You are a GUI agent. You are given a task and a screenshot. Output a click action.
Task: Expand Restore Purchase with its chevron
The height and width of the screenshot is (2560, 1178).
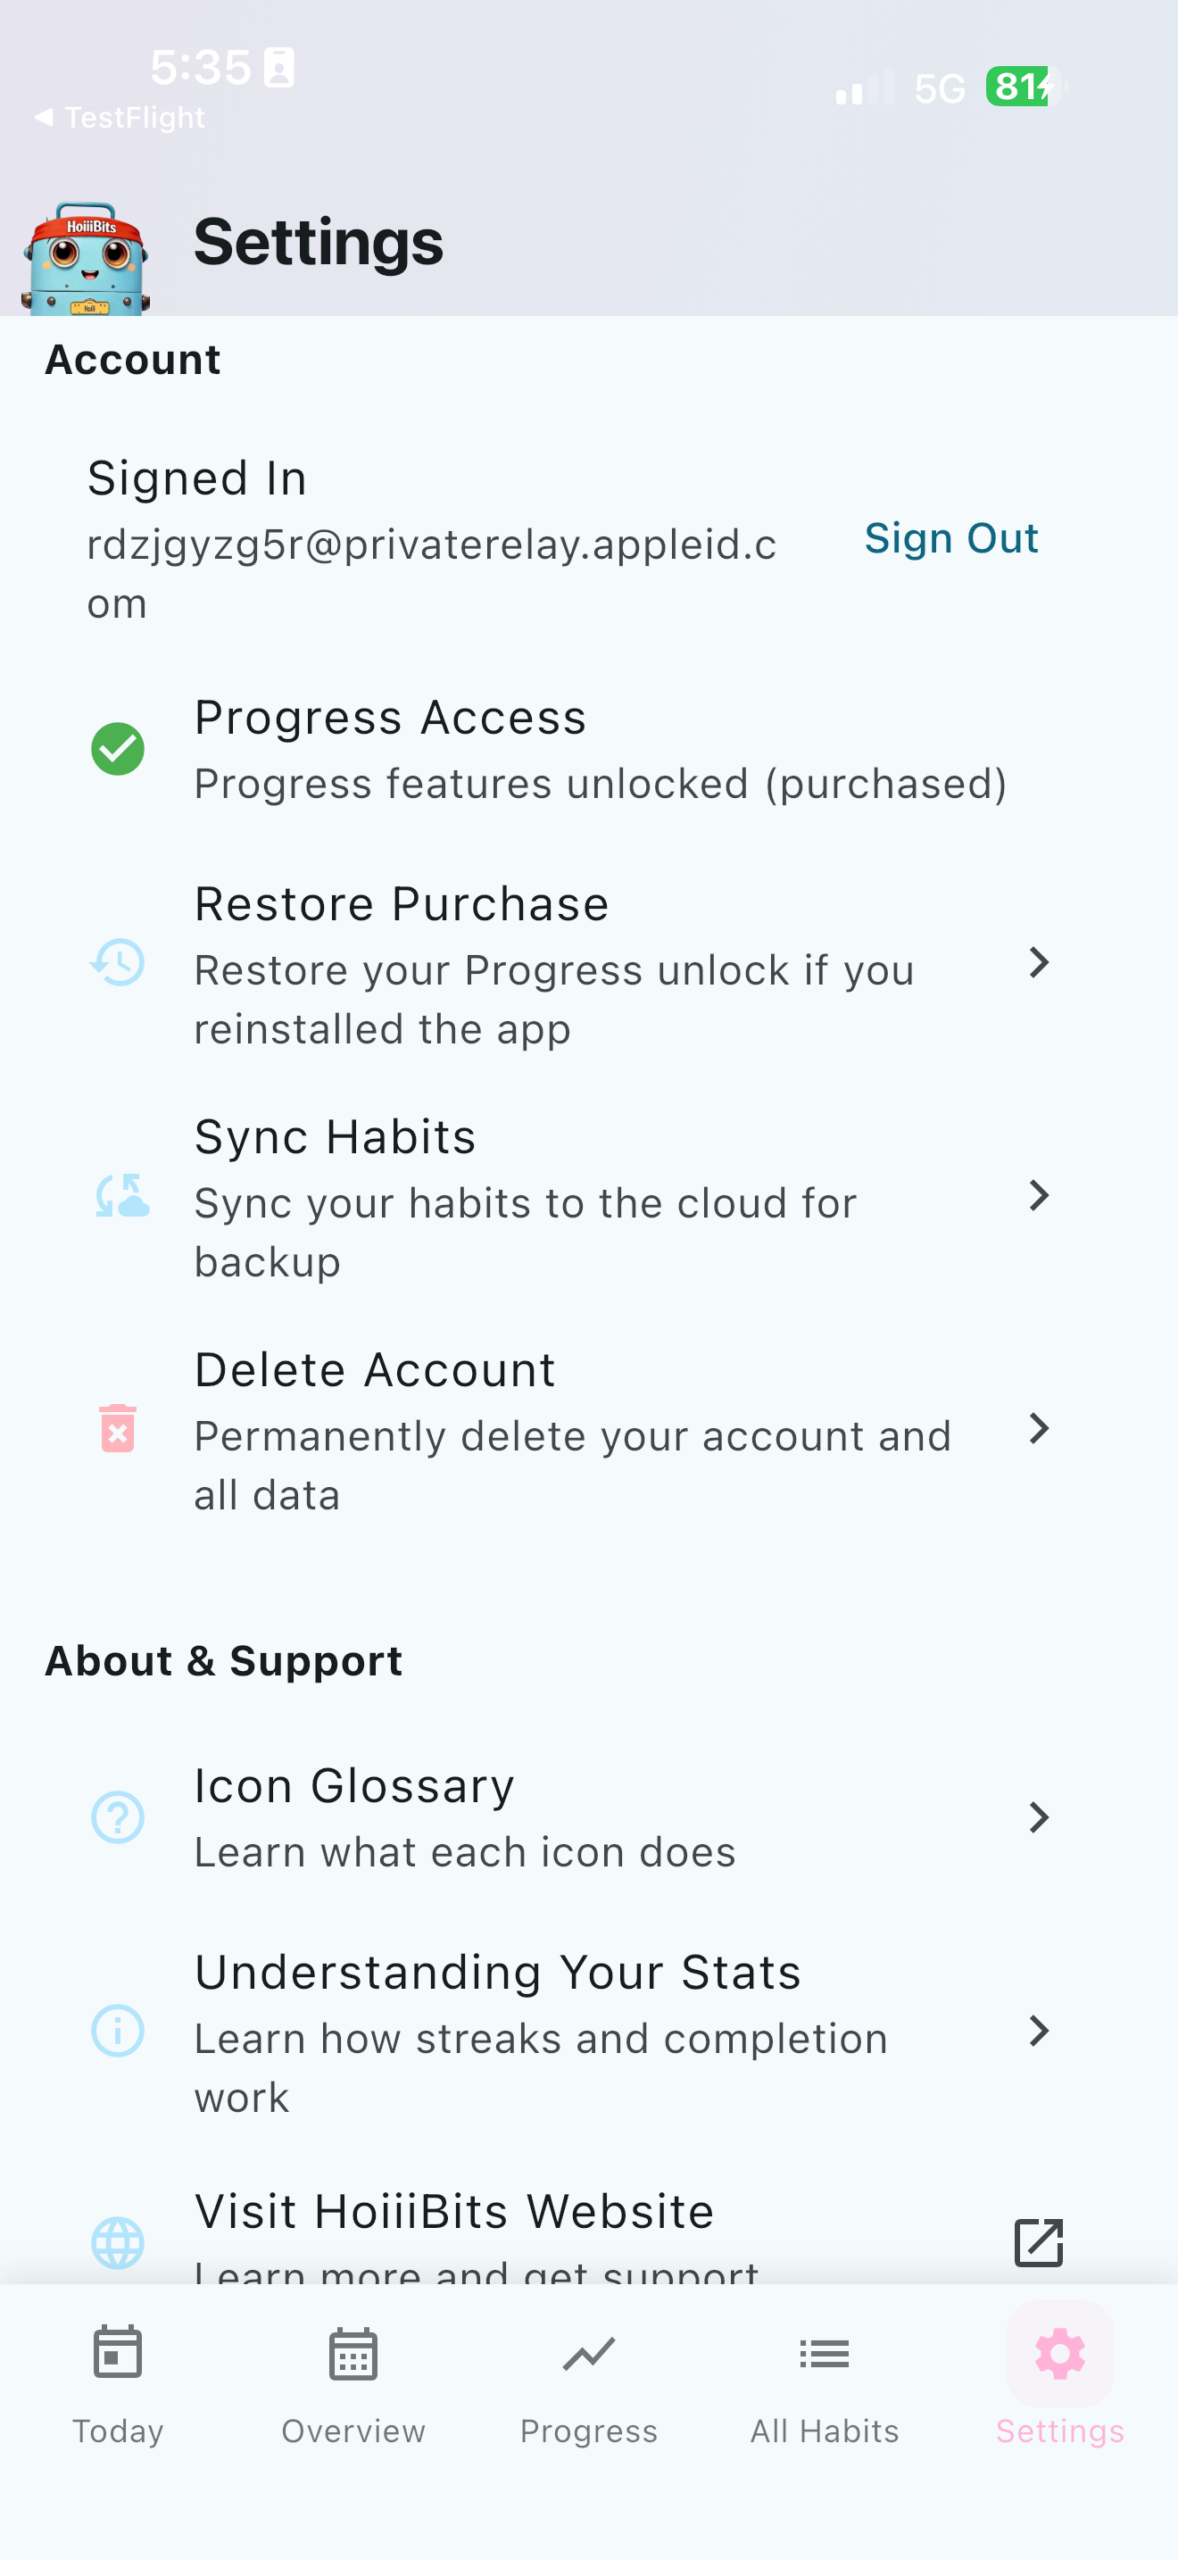point(1038,963)
